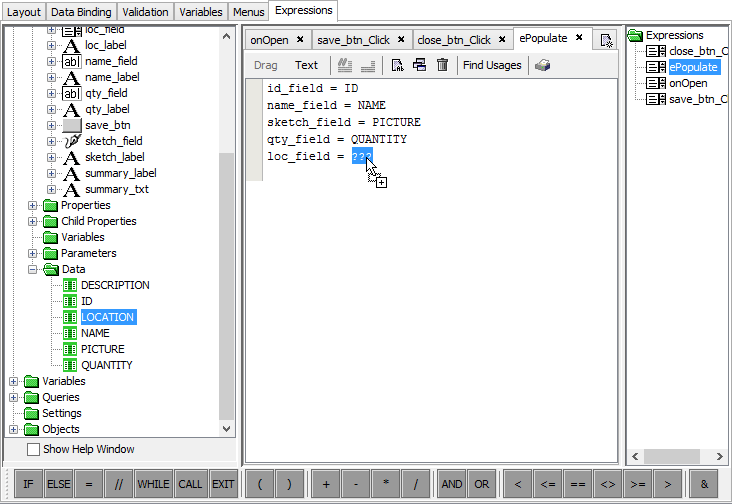Click the Find Usages button

(492, 65)
